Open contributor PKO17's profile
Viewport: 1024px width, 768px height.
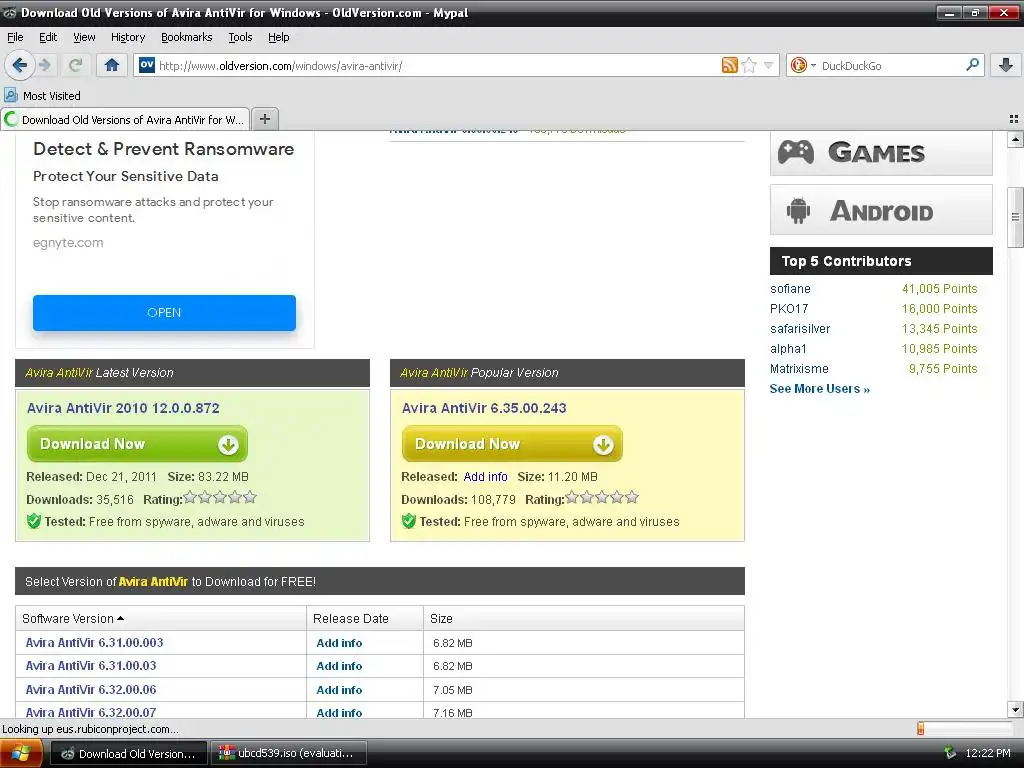(x=789, y=308)
